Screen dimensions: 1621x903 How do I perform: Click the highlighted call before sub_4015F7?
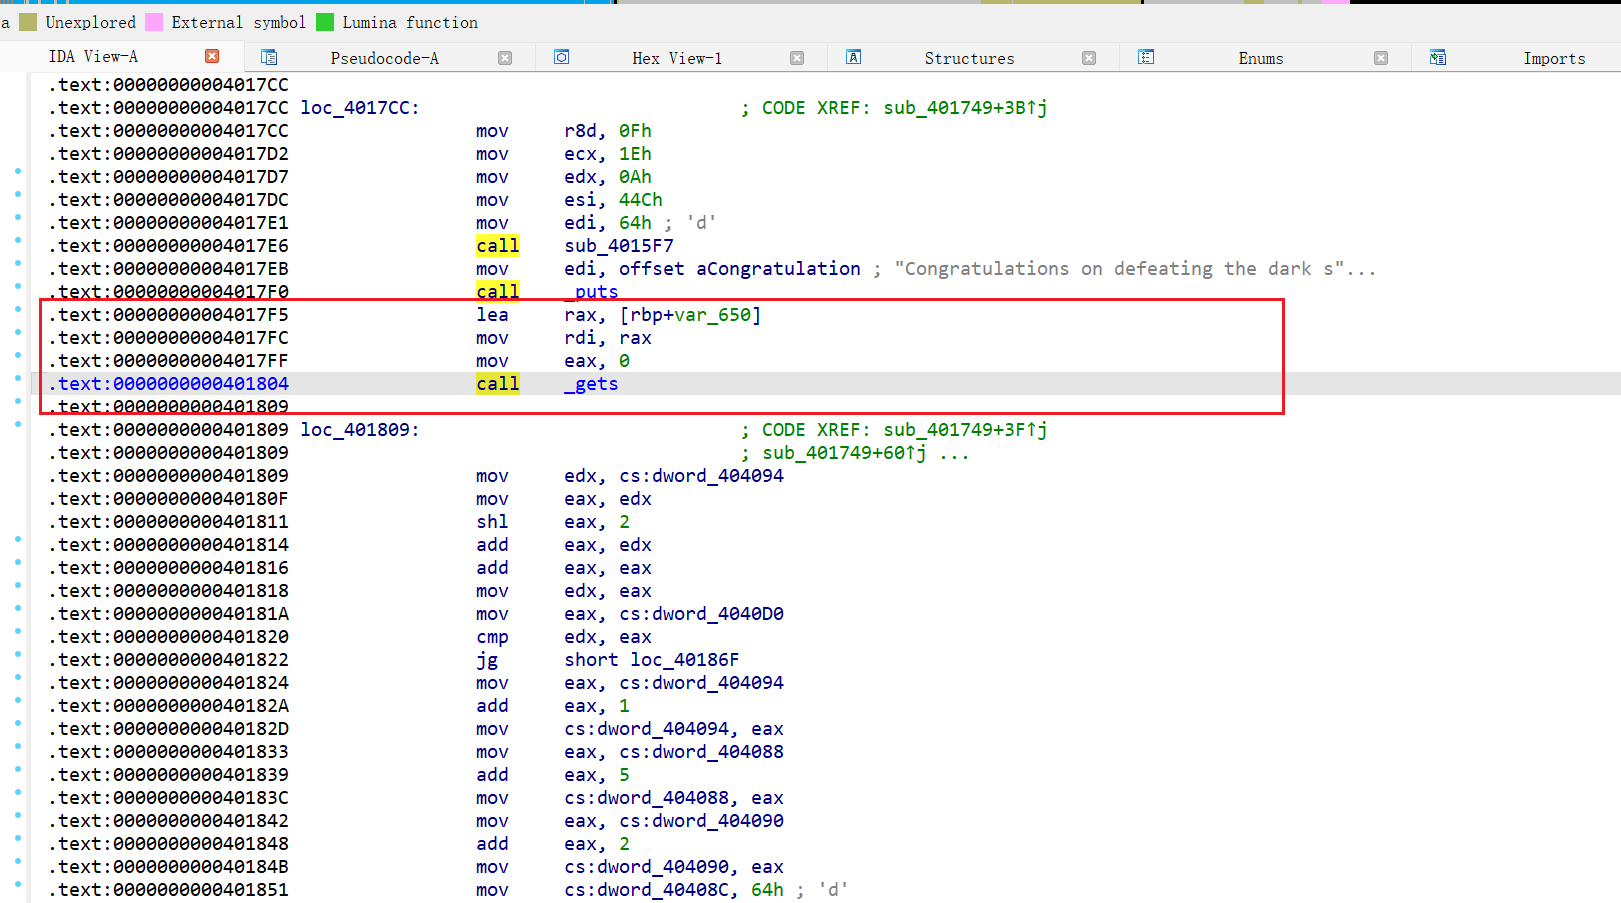point(498,246)
